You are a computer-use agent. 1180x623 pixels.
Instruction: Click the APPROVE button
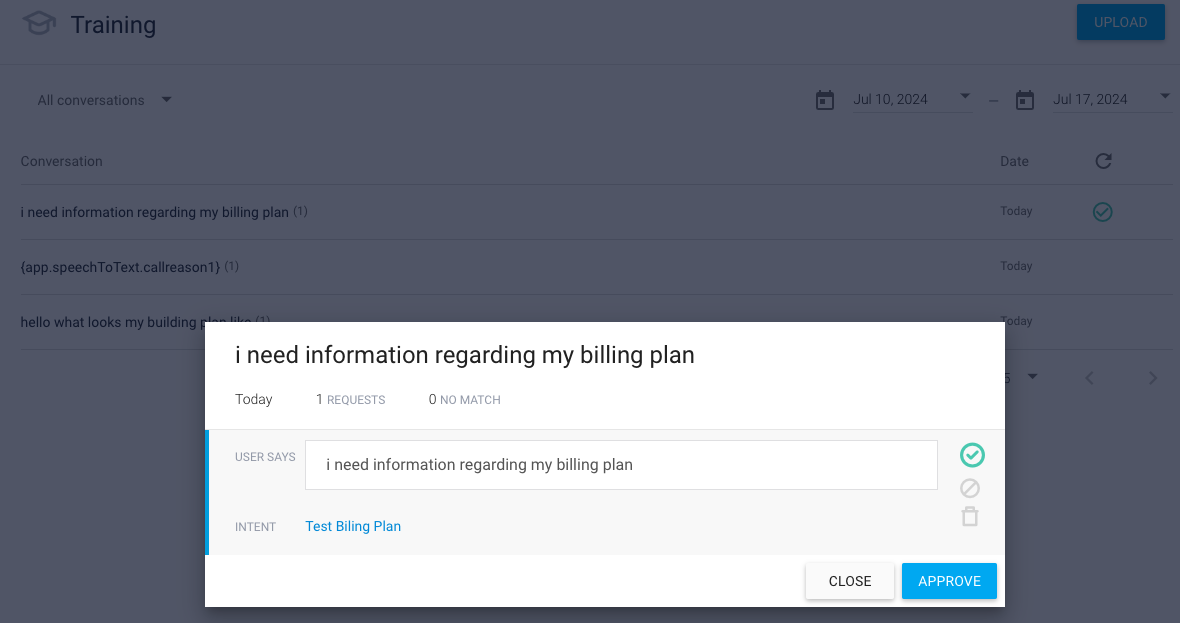click(x=949, y=581)
